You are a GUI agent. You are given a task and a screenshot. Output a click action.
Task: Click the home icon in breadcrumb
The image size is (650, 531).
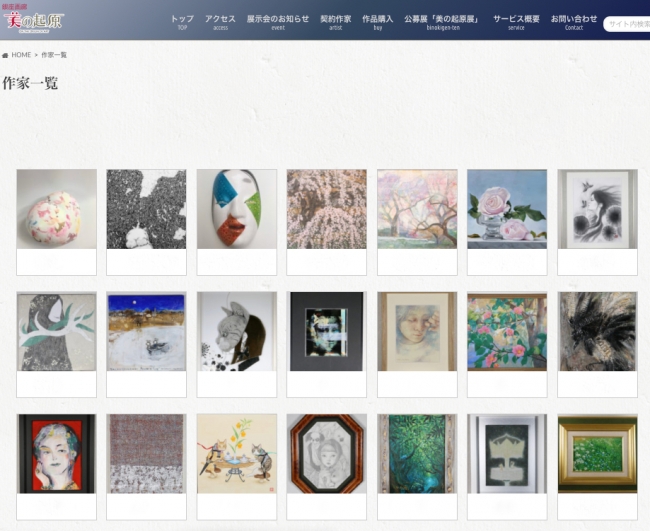pyautogui.click(x=5, y=55)
